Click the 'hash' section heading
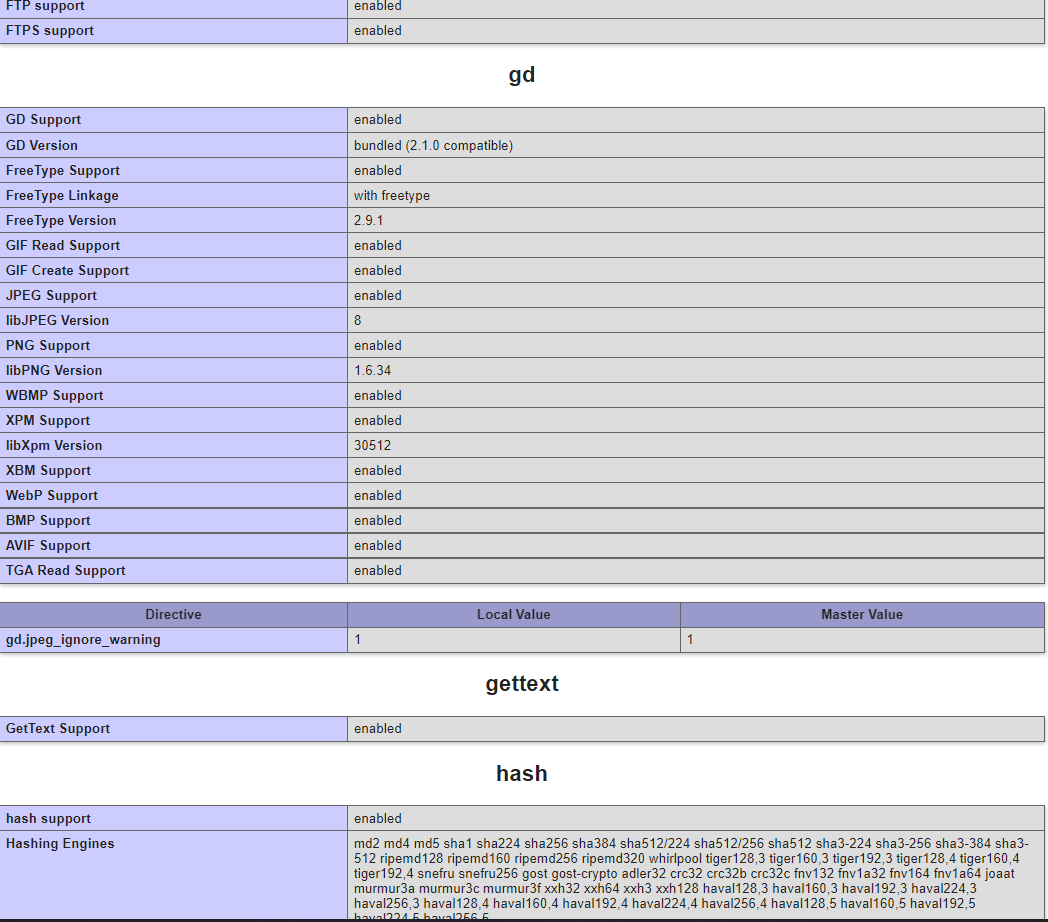Viewport: 1048px width, 922px height. click(x=521, y=774)
